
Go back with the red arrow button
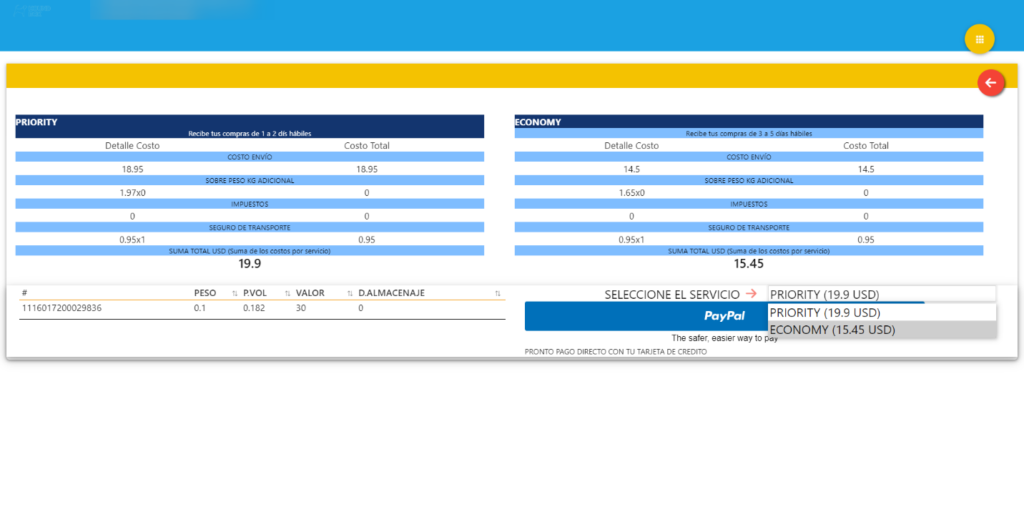tap(991, 83)
